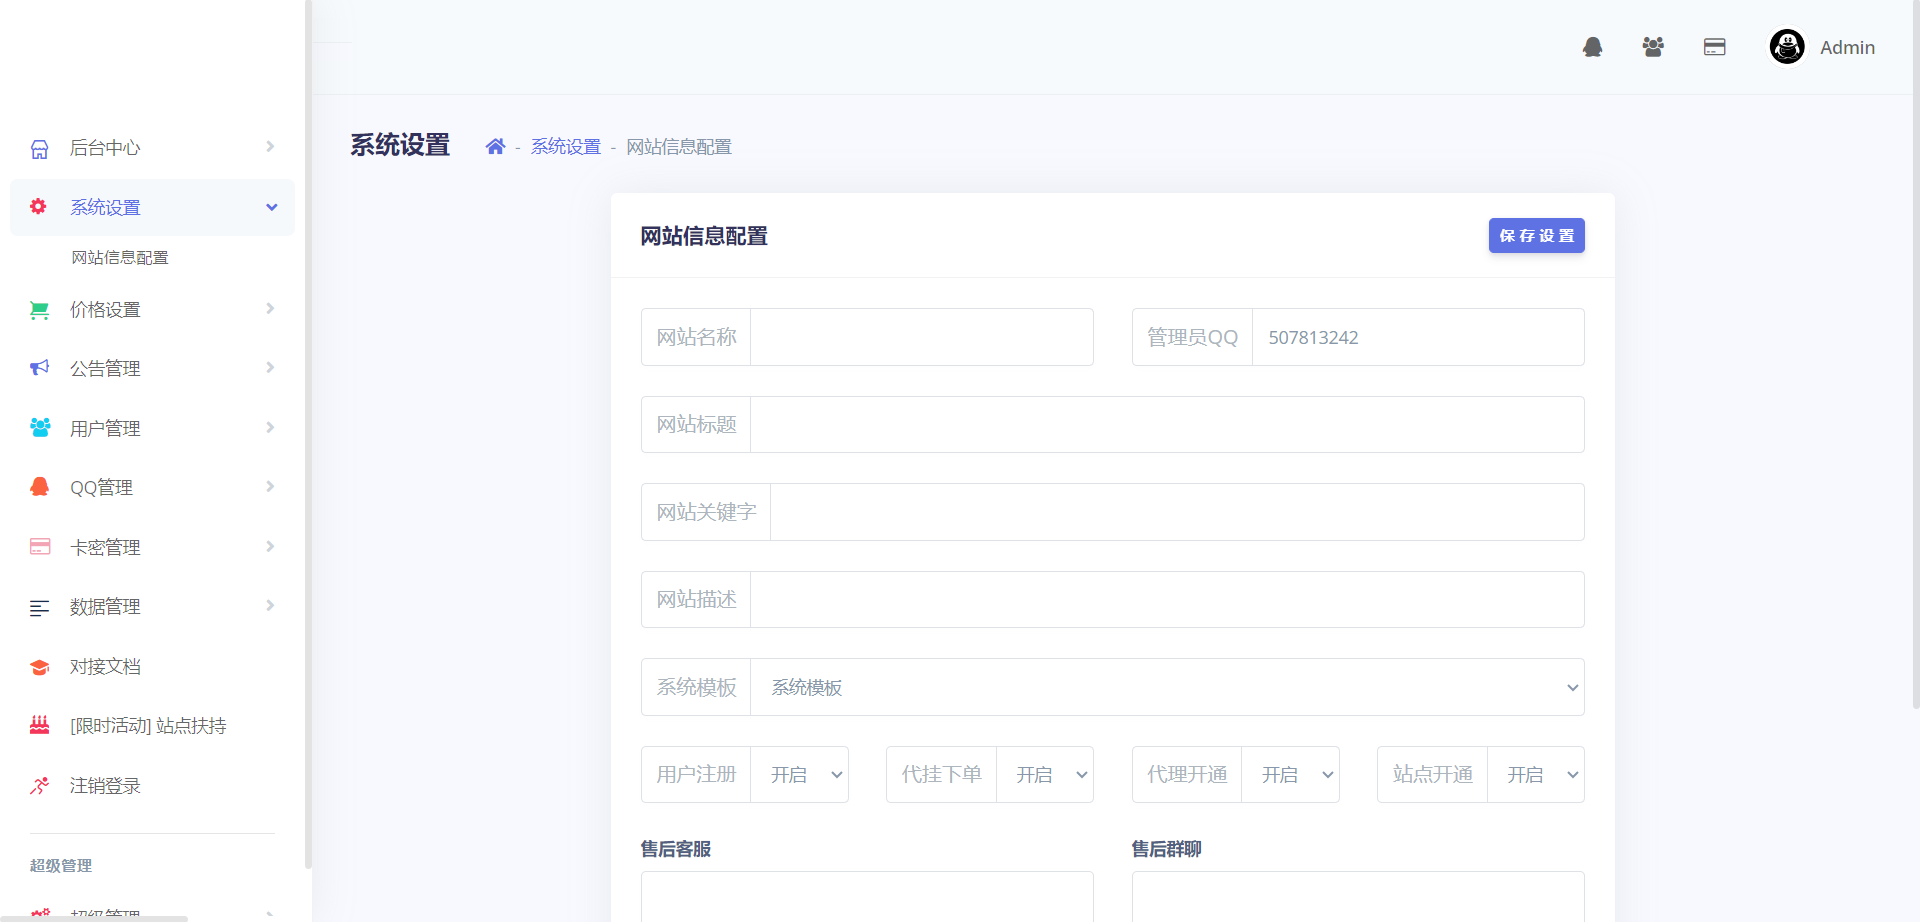
Task: Open the credit card icon in header
Action: 1715,47
